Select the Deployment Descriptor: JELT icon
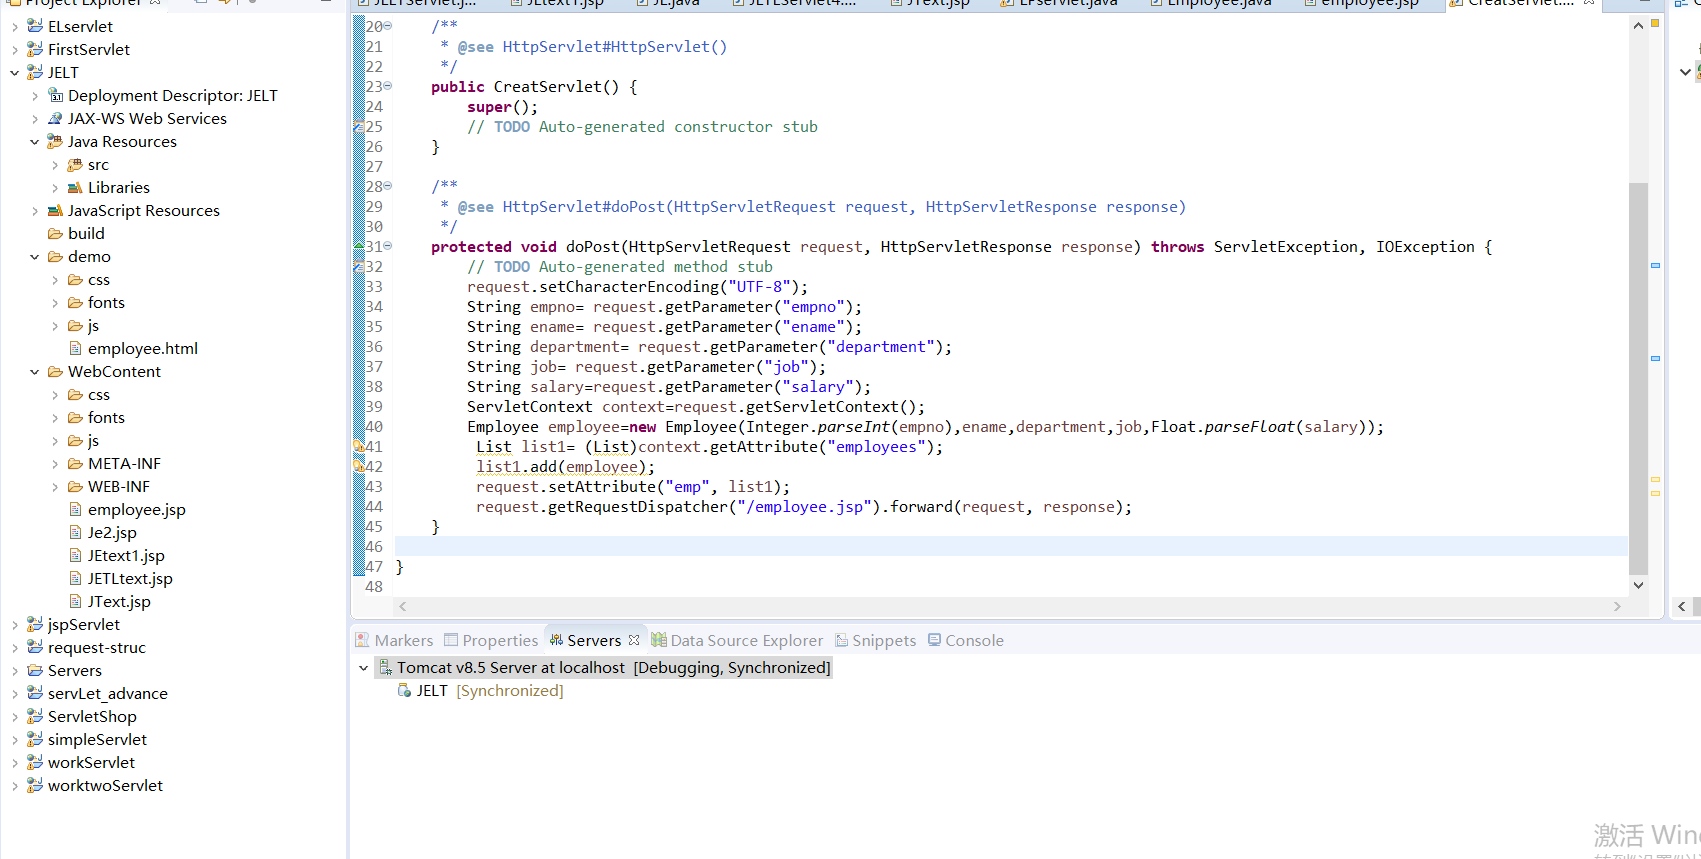The height and width of the screenshot is (859, 1701). (56, 95)
